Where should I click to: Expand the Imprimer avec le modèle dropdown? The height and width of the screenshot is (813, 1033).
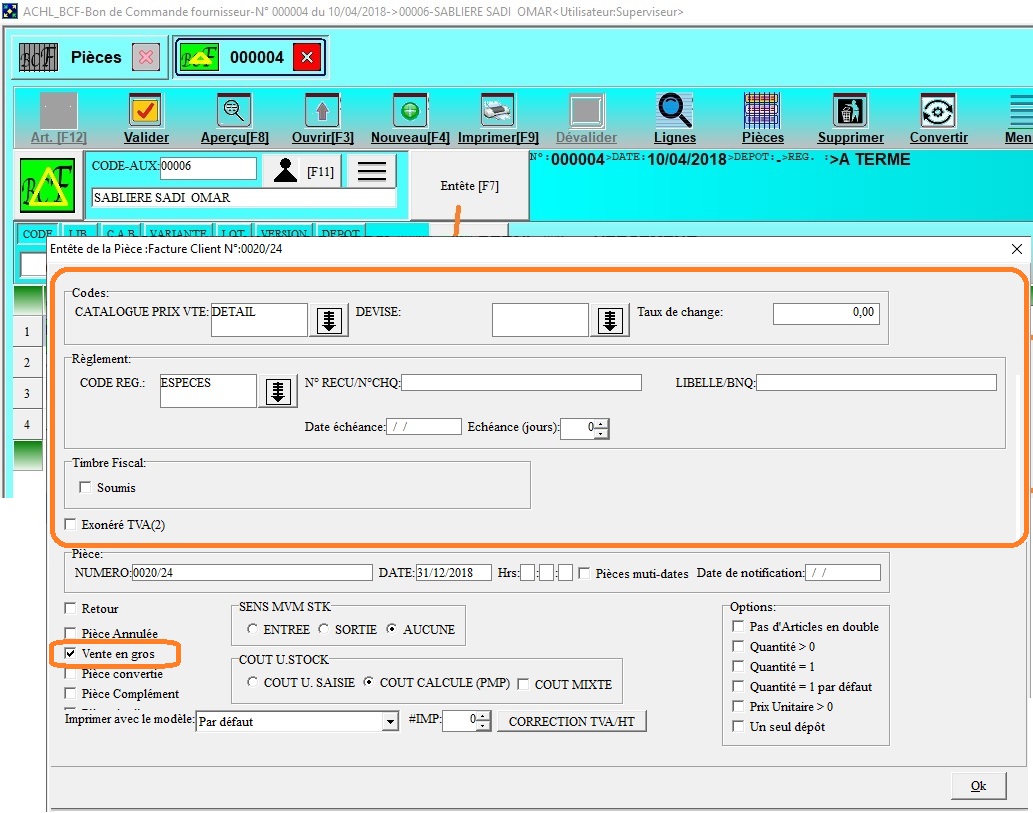(390, 721)
